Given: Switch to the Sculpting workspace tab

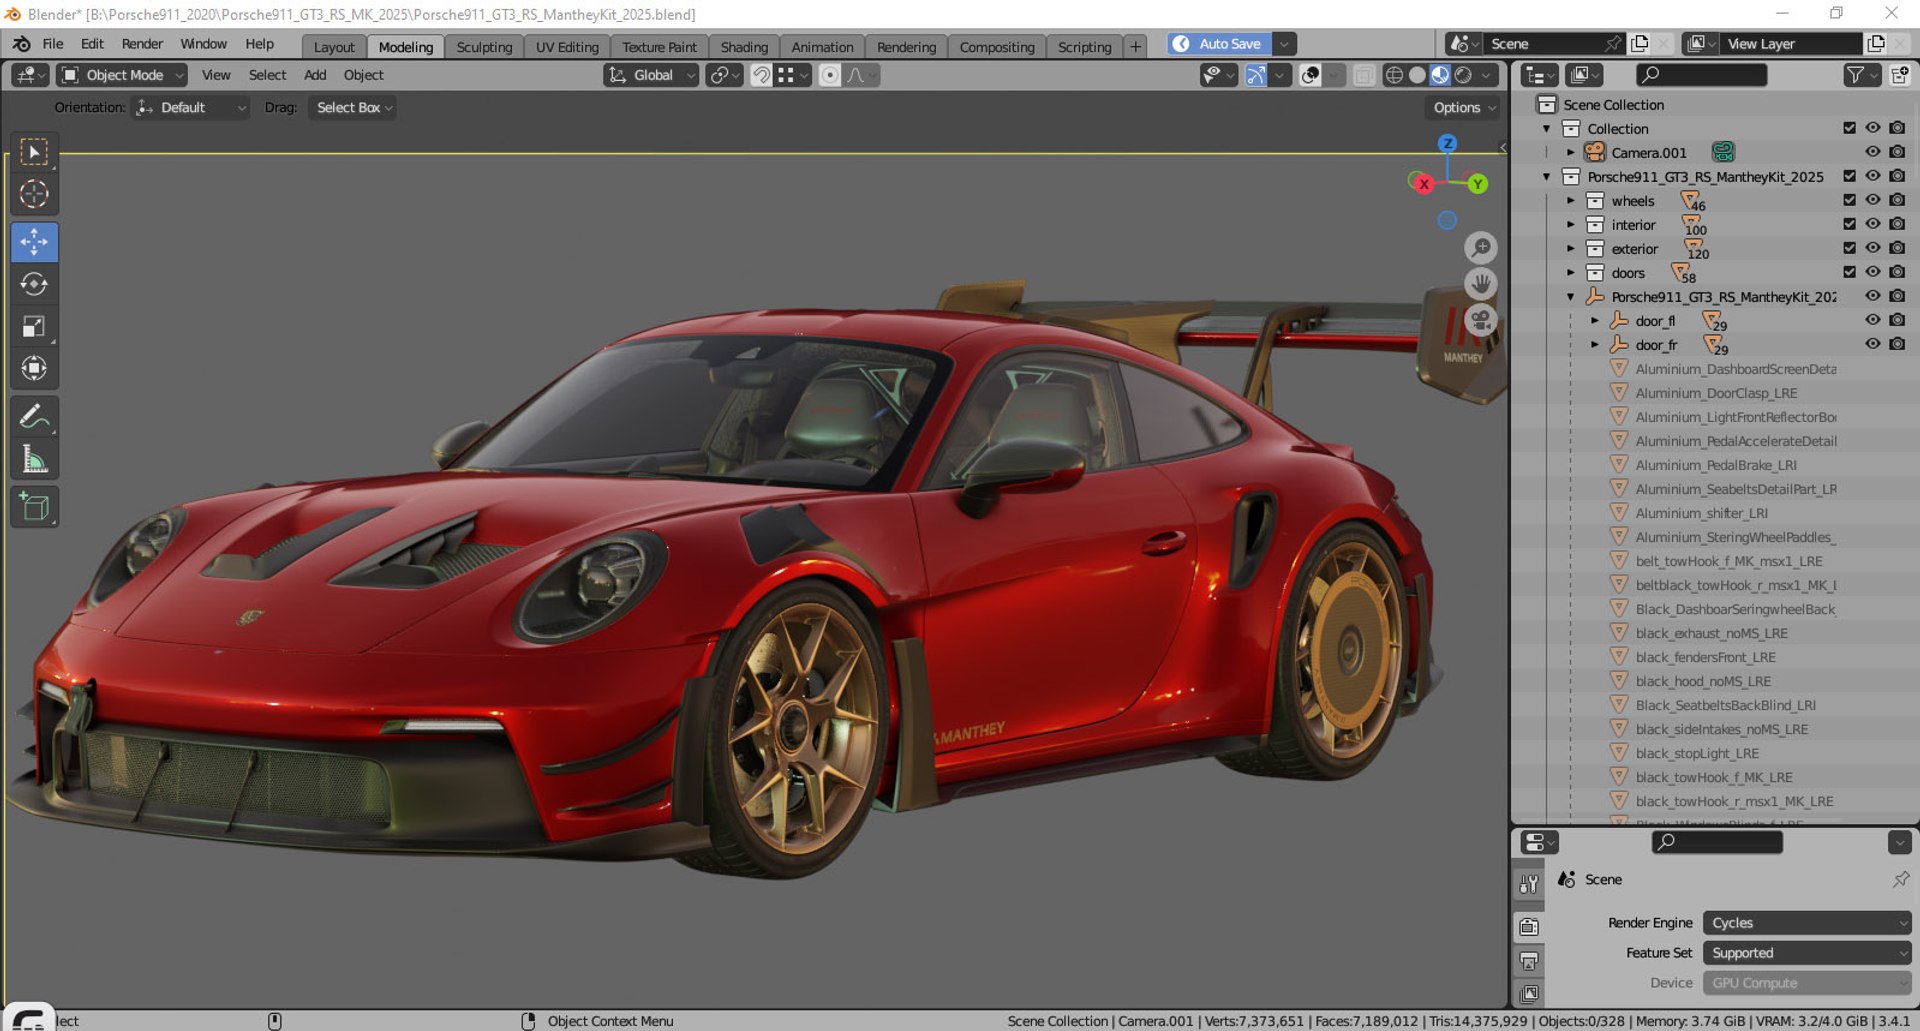Looking at the screenshot, I should pos(484,47).
